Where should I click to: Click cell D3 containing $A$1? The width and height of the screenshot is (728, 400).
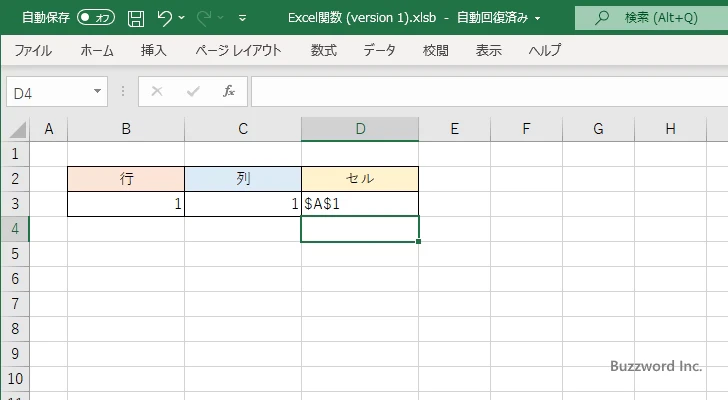tap(360, 204)
